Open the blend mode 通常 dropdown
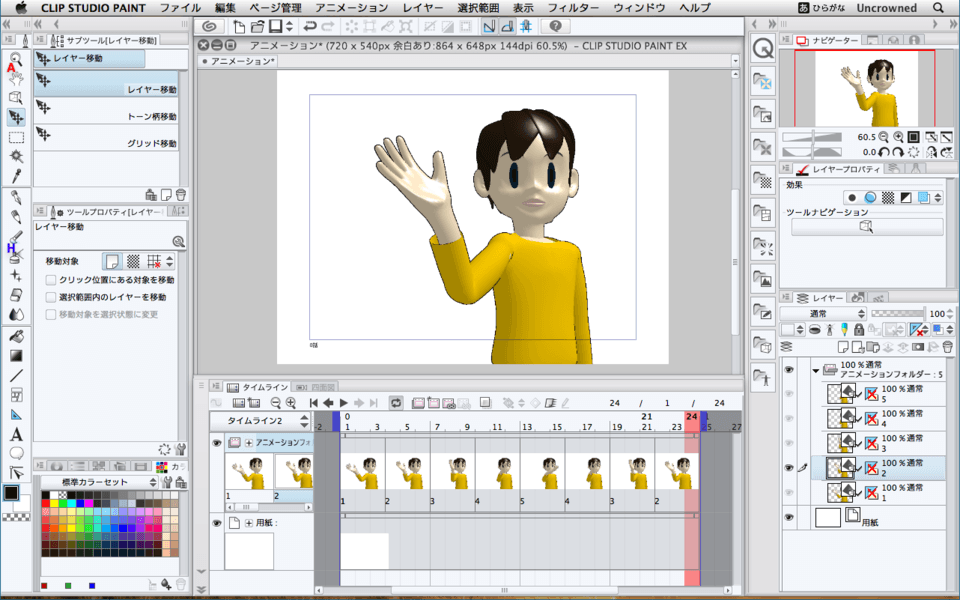The image size is (960, 600). point(823,313)
